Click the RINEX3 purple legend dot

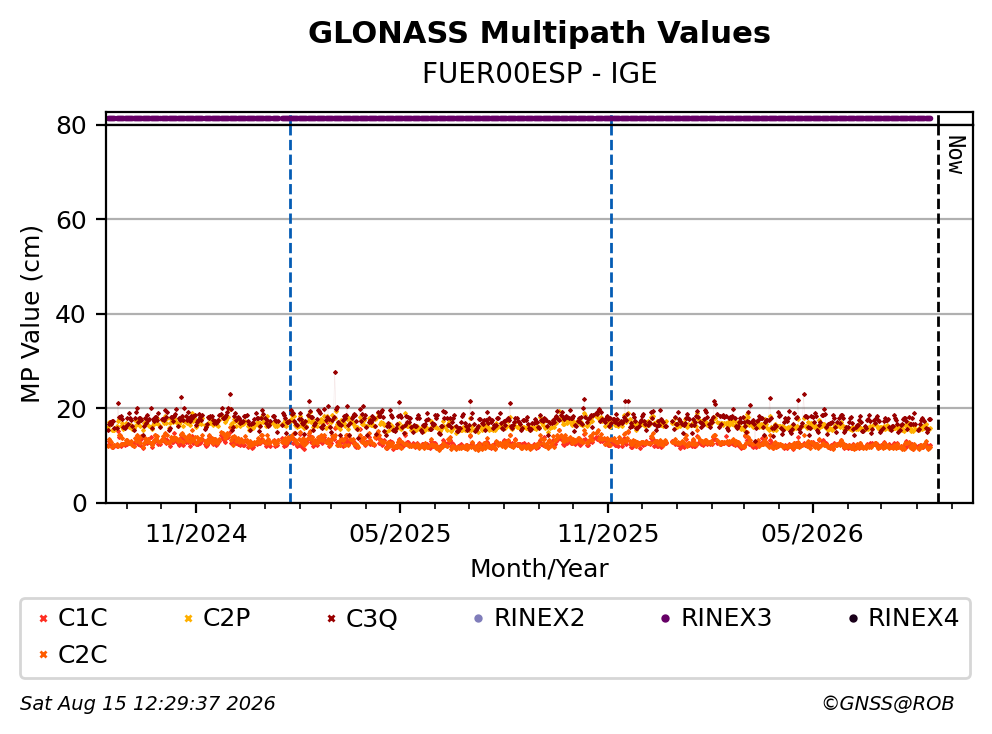coord(665,618)
